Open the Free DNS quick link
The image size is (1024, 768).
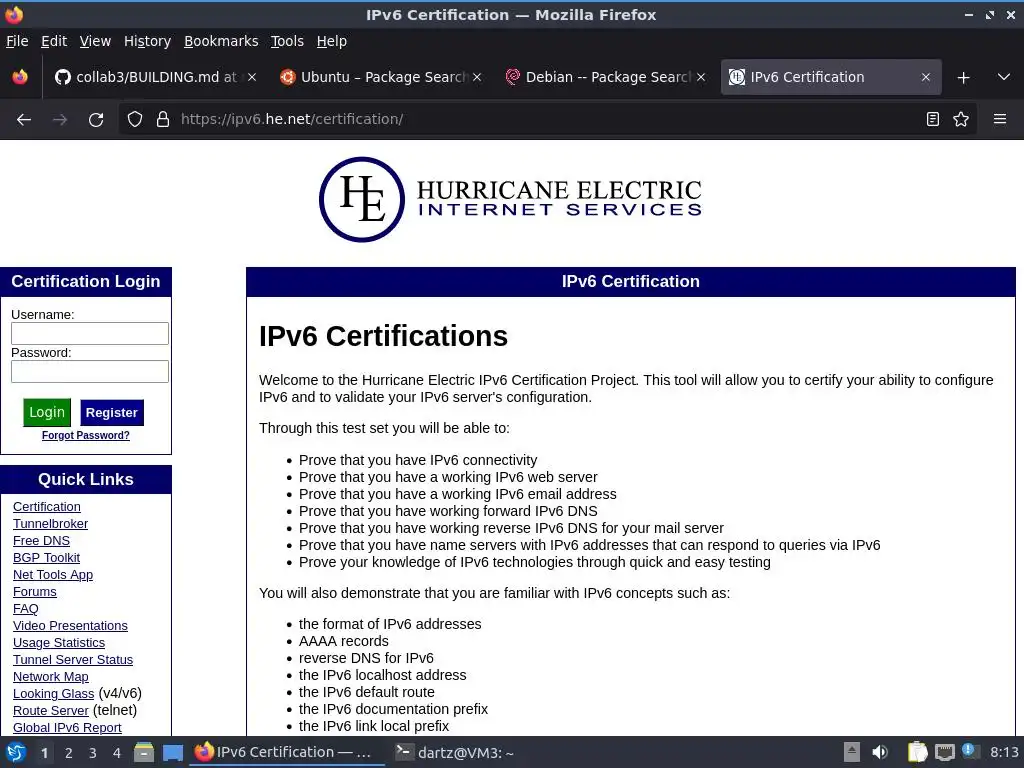(x=41, y=541)
